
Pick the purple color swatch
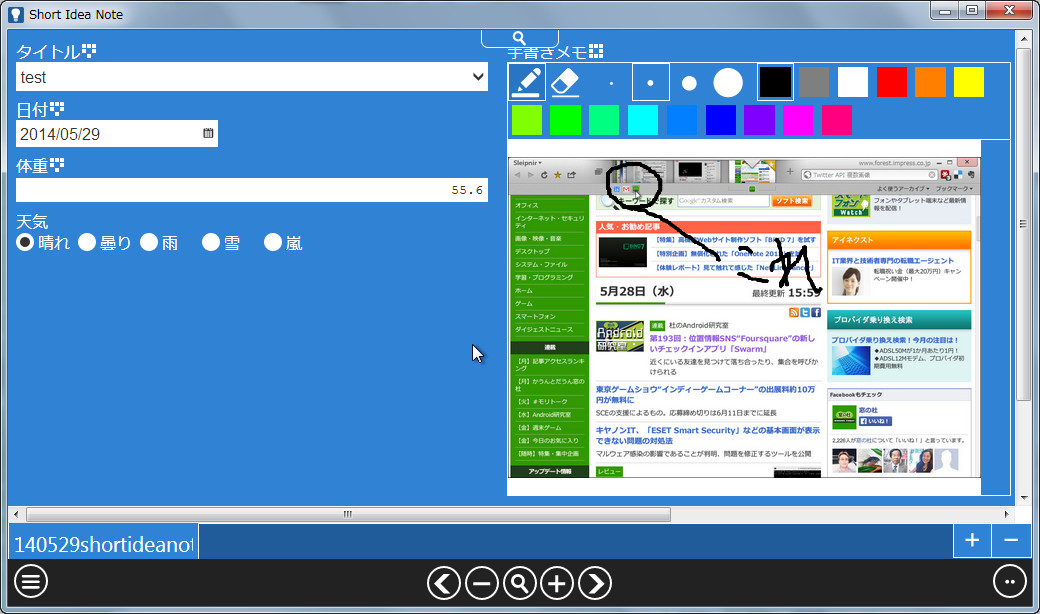pos(759,121)
